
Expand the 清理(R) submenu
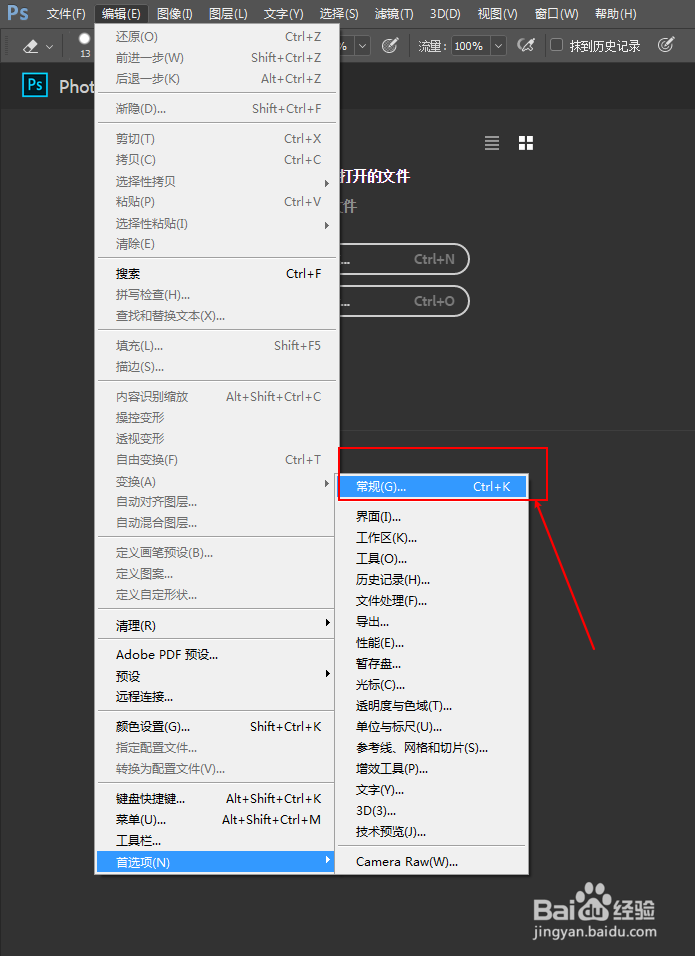[216, 625]
